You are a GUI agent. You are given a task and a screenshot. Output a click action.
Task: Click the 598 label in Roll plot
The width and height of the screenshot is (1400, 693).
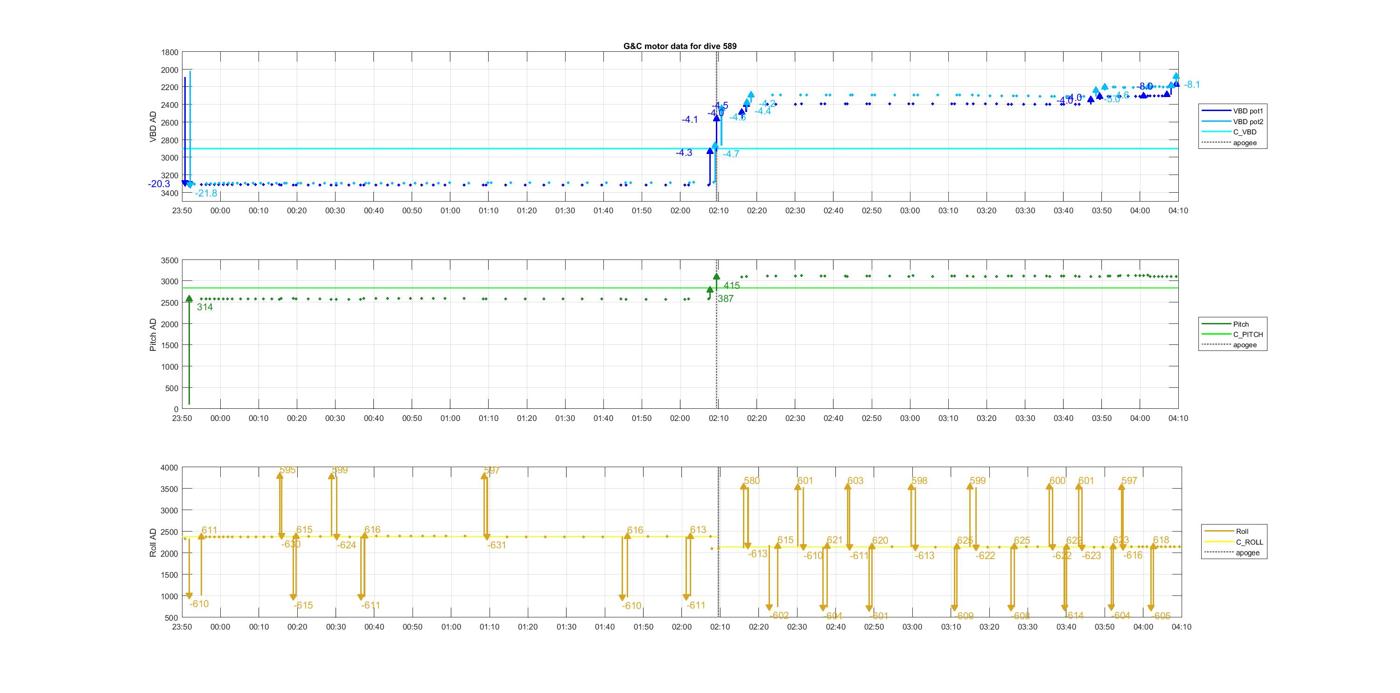pyautogui.click(x=919, y=482)
